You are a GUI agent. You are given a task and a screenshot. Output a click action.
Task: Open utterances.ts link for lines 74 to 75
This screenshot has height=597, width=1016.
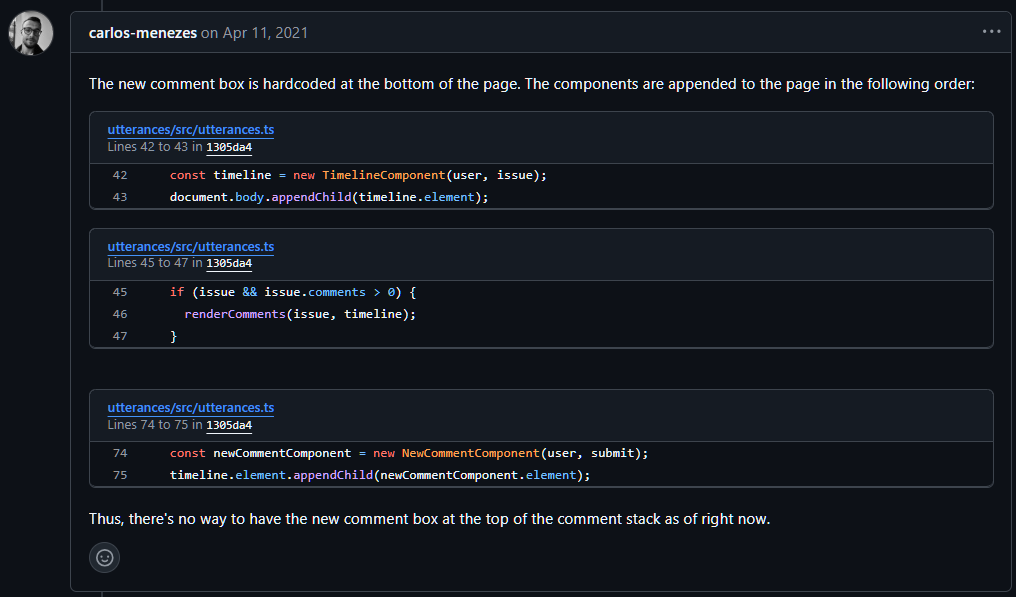pyautogui.click(x=190, y=408)
